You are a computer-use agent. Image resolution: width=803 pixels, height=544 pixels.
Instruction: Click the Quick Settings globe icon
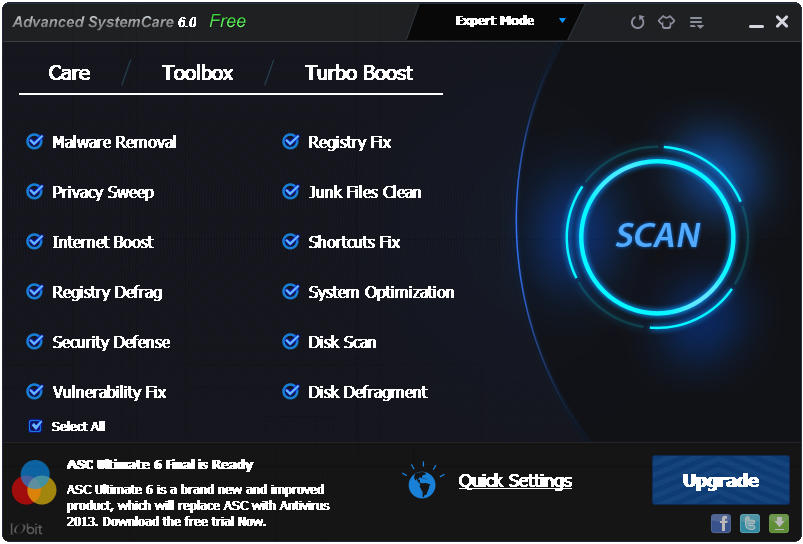point(421,481)
